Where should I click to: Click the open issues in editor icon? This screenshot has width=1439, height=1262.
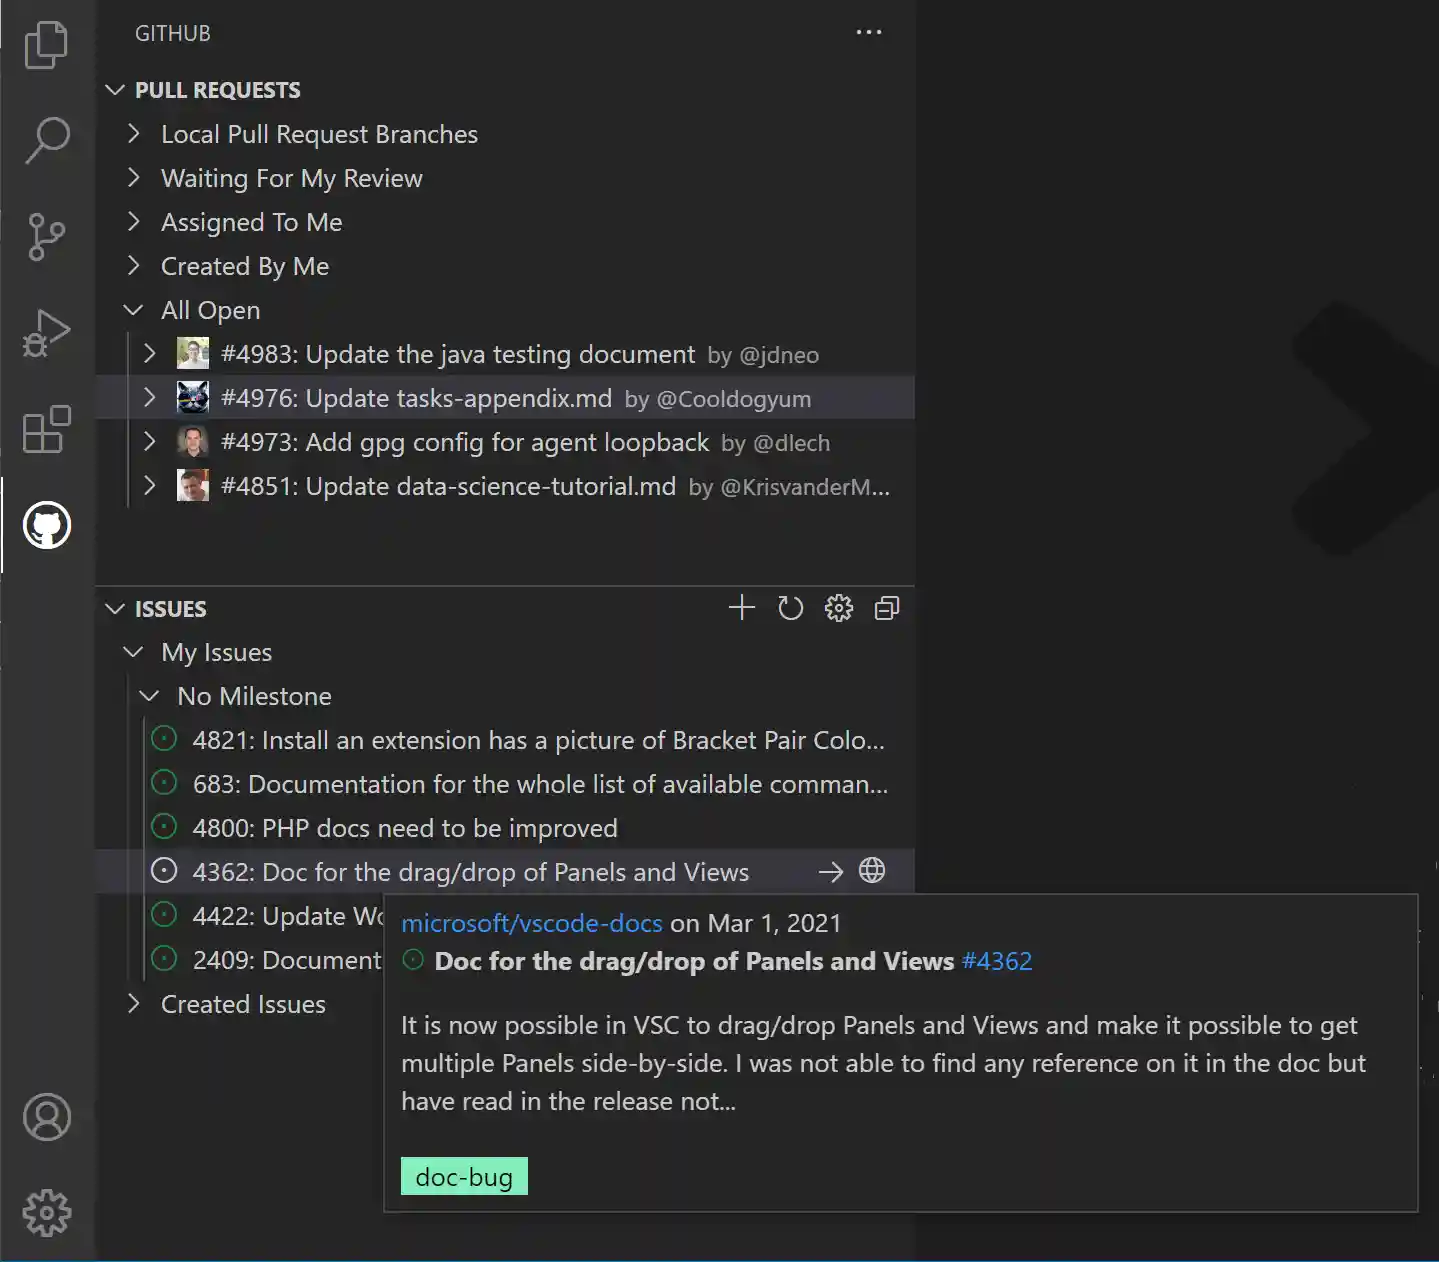pyautogui.click(x=886, y=608)
